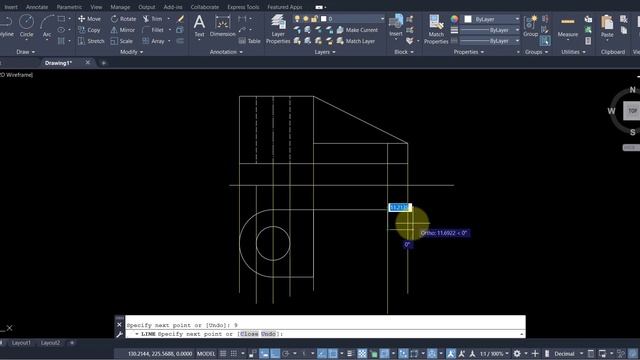The width and height of the screenshot is (640, 360).
Task: Open the Group tool
Action: click(x=531, y=26)
